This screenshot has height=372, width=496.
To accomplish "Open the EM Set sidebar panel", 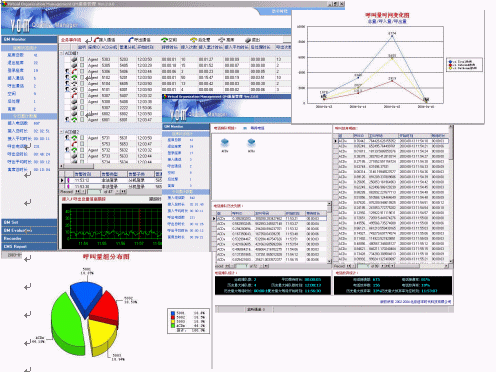I will pyautogui.click(x=29, y=222).
